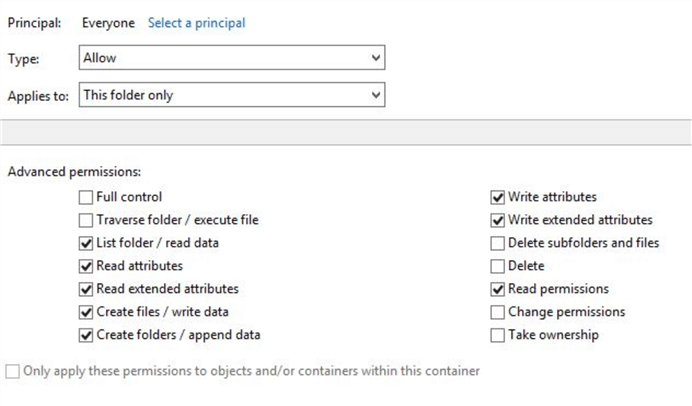Check Traverse folder / execute file
Screen dimensions: 692x406
pyautogui.click(x=85, y=220)
